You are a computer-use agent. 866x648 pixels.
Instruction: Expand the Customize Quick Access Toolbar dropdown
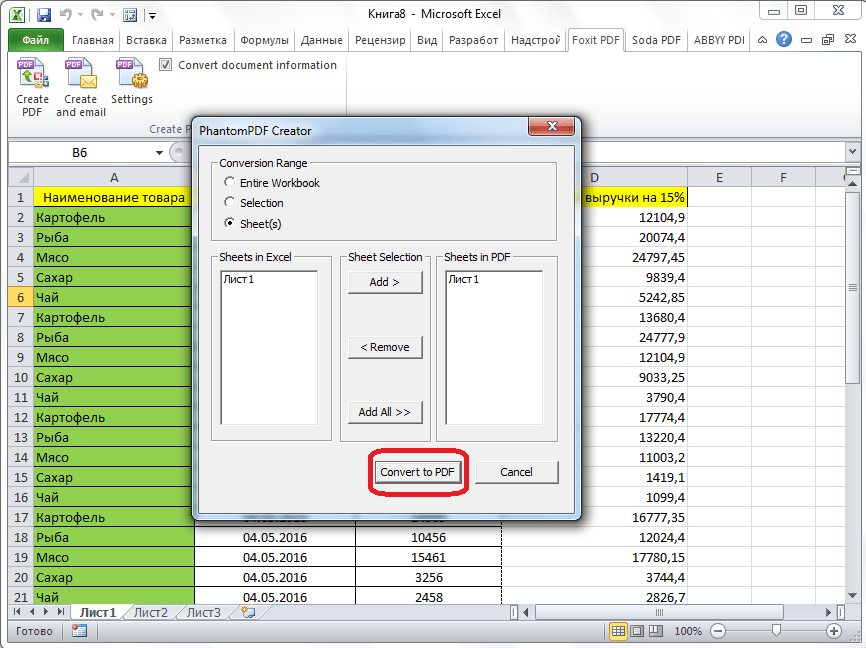coord(151,15)
